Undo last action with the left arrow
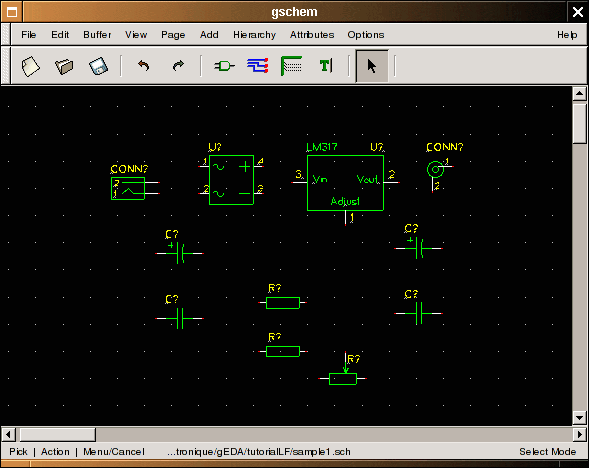This screenshot has height=468, width=589. pyautogui.click(x=143, y=66)
